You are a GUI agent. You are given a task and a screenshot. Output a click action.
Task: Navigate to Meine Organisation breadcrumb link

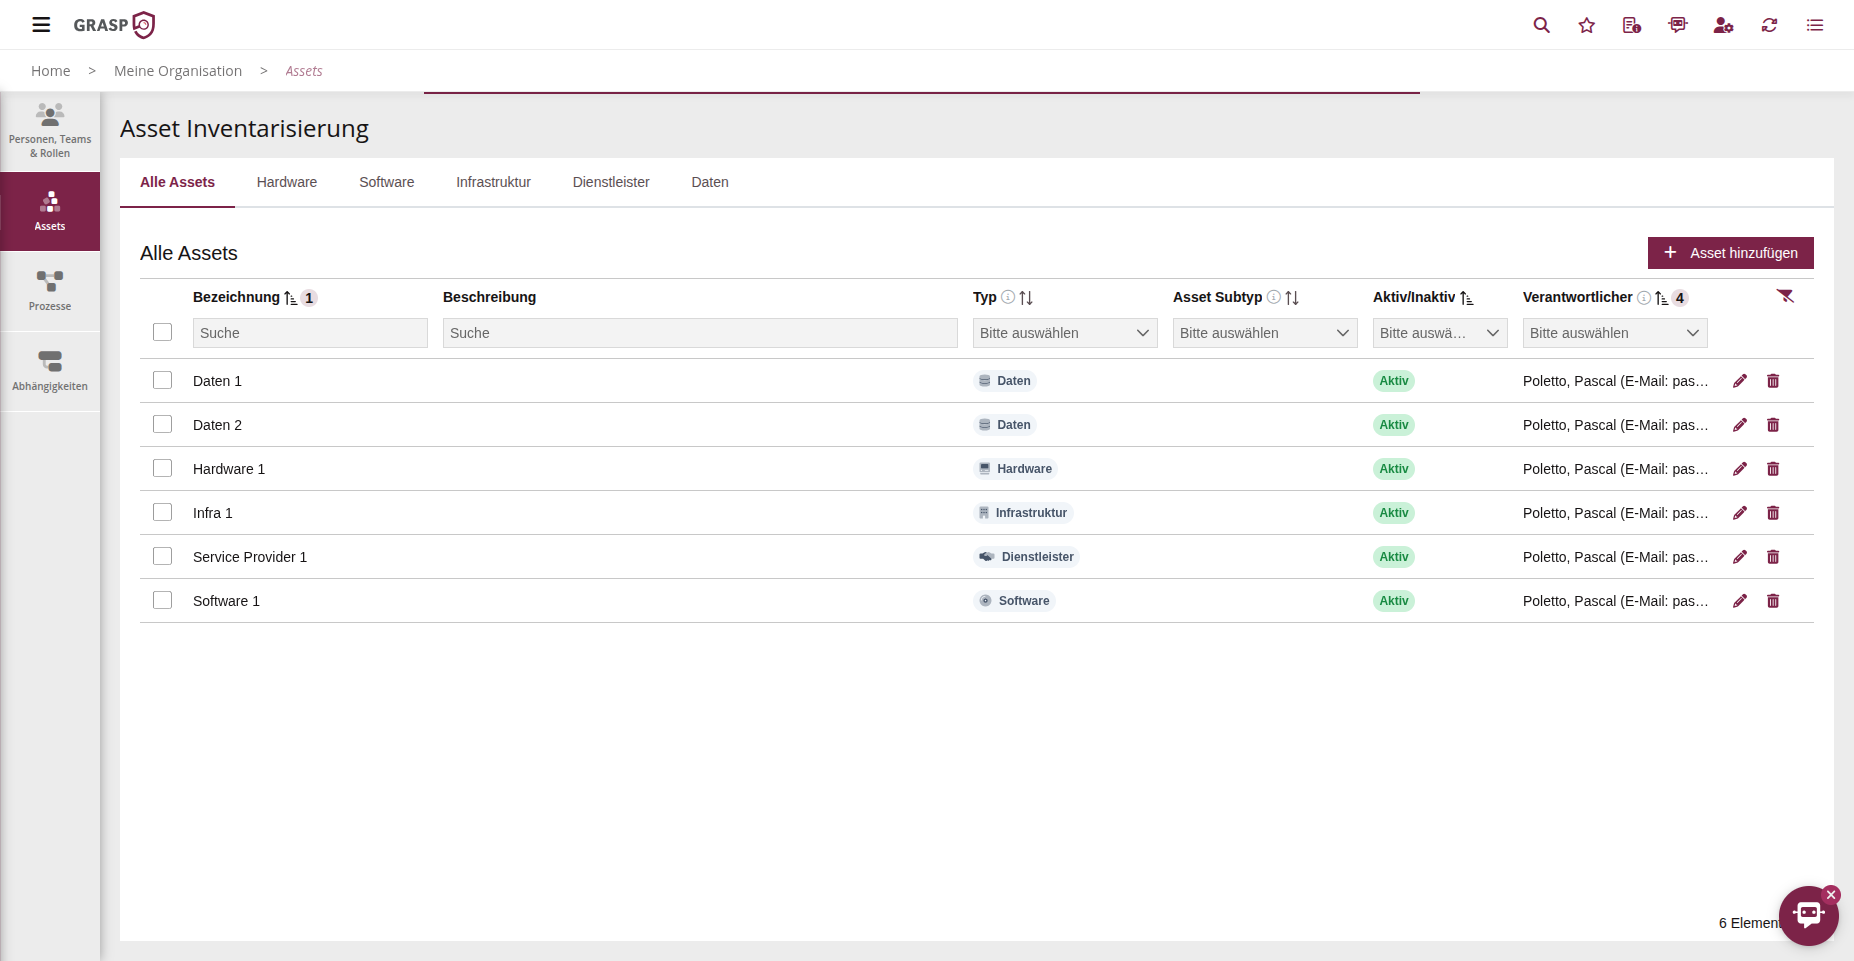click(x=178, y=71)
